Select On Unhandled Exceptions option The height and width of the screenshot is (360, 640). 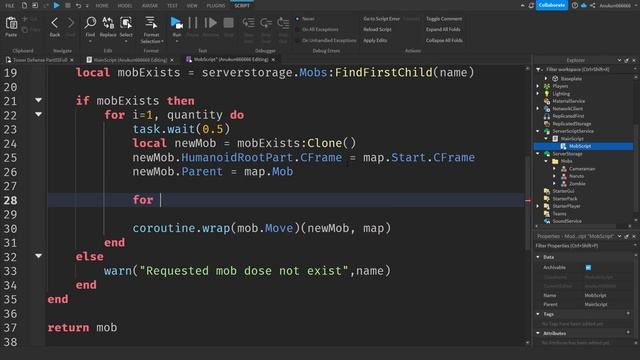[297, 40]
